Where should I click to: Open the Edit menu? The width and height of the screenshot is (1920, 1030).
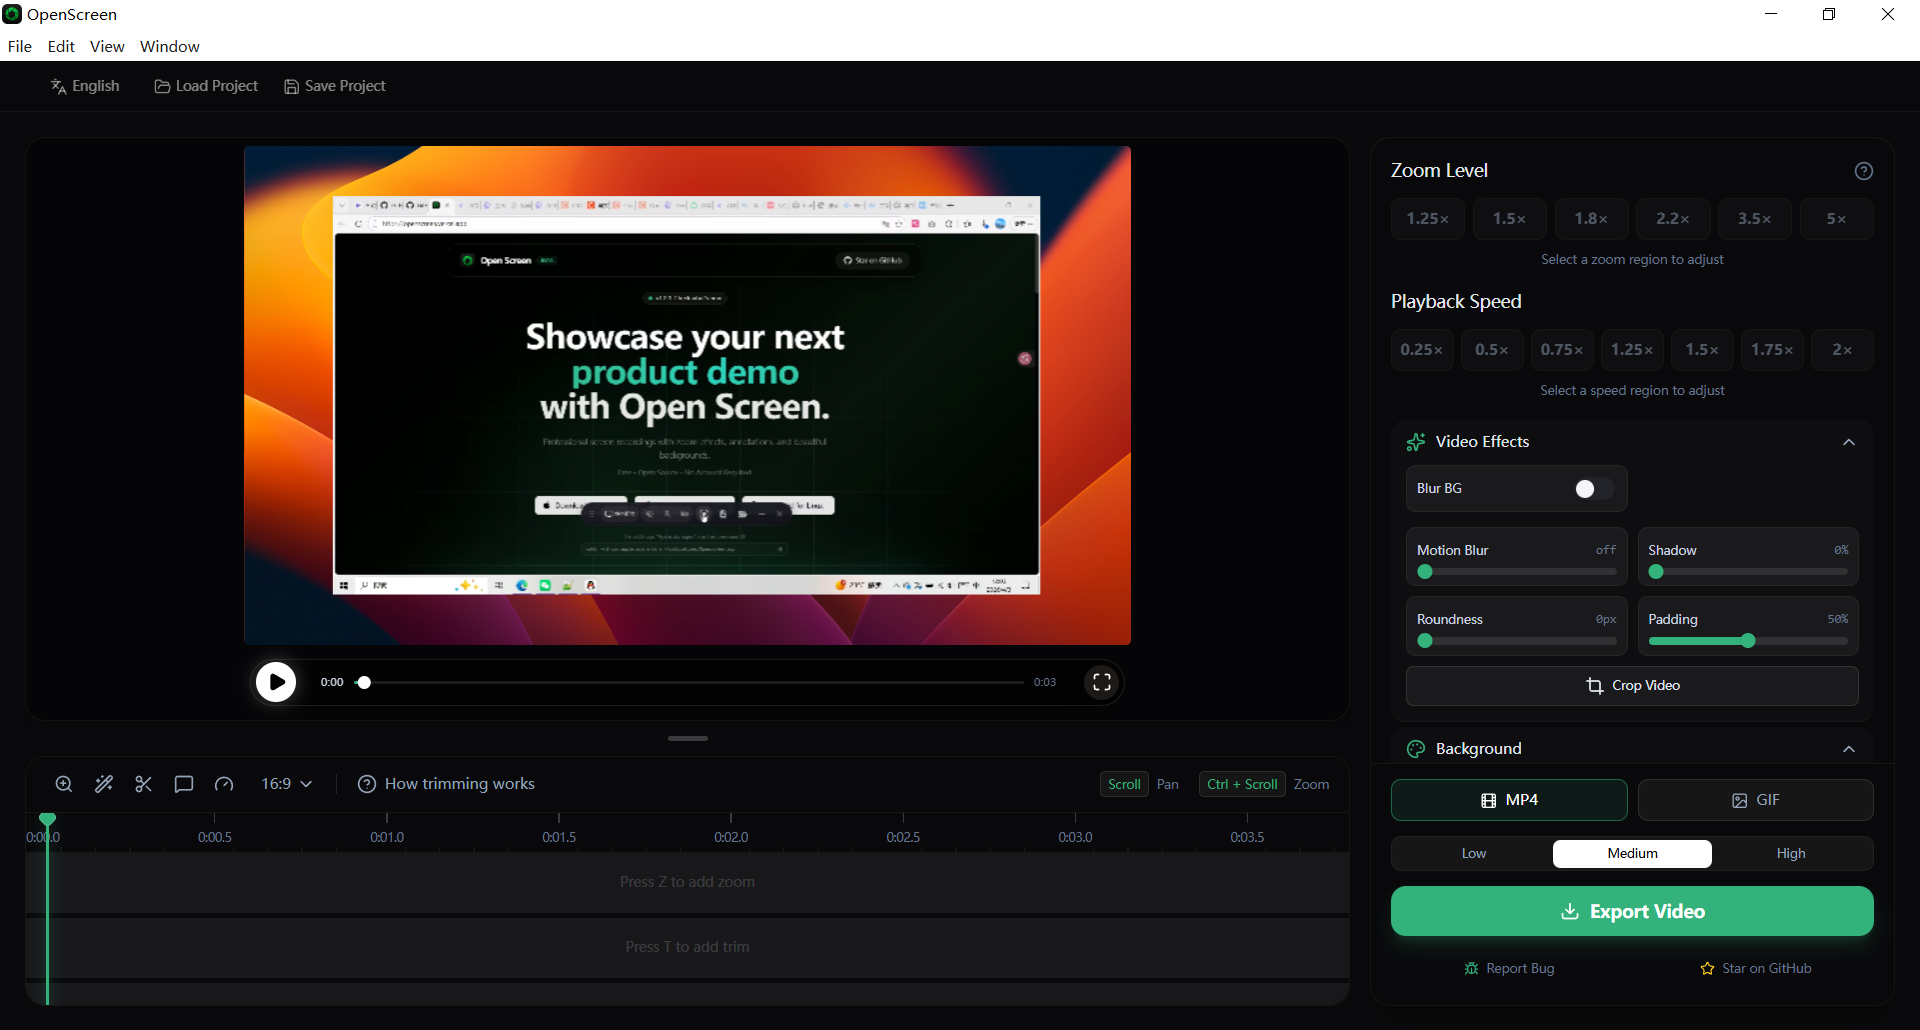coord(61,46)
